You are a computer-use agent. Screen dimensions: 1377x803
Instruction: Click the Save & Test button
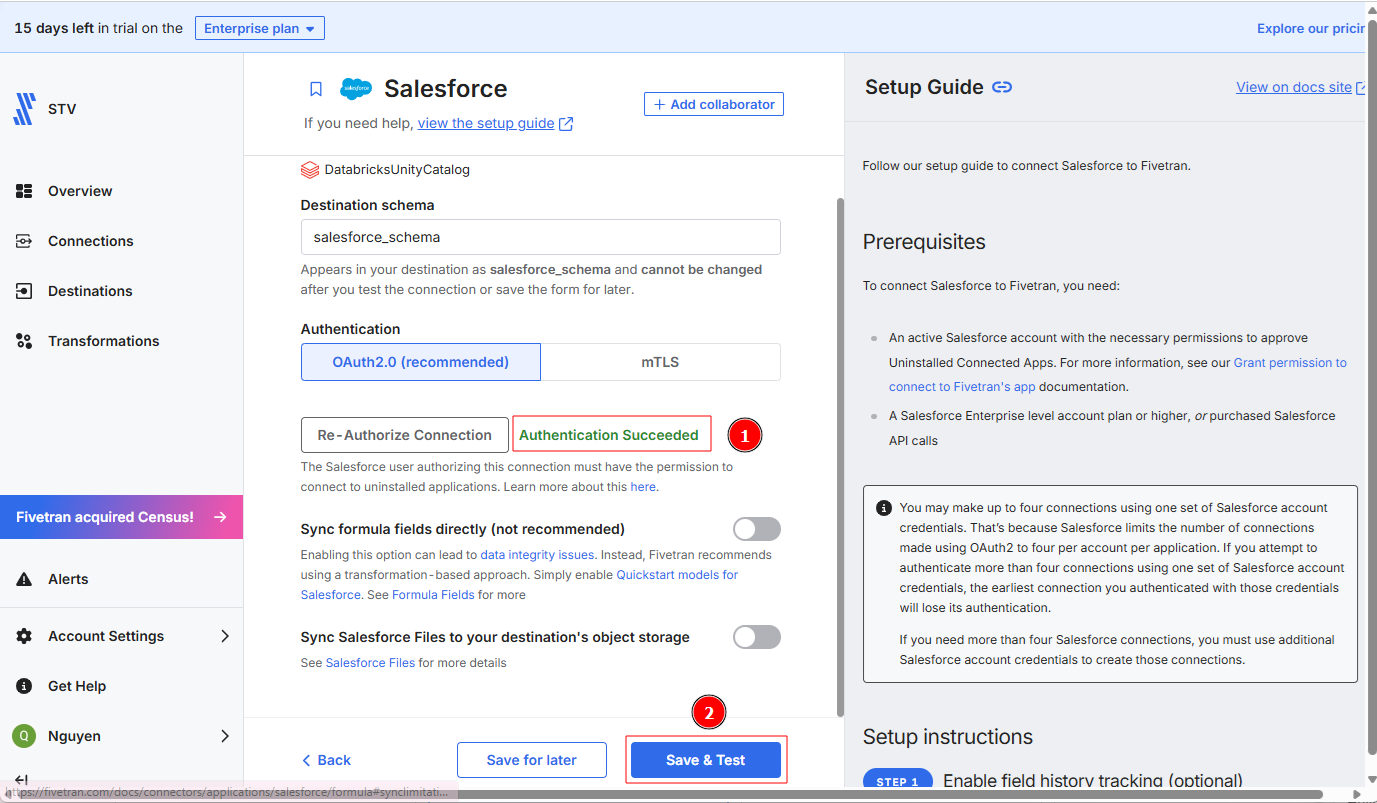point(705,760)
